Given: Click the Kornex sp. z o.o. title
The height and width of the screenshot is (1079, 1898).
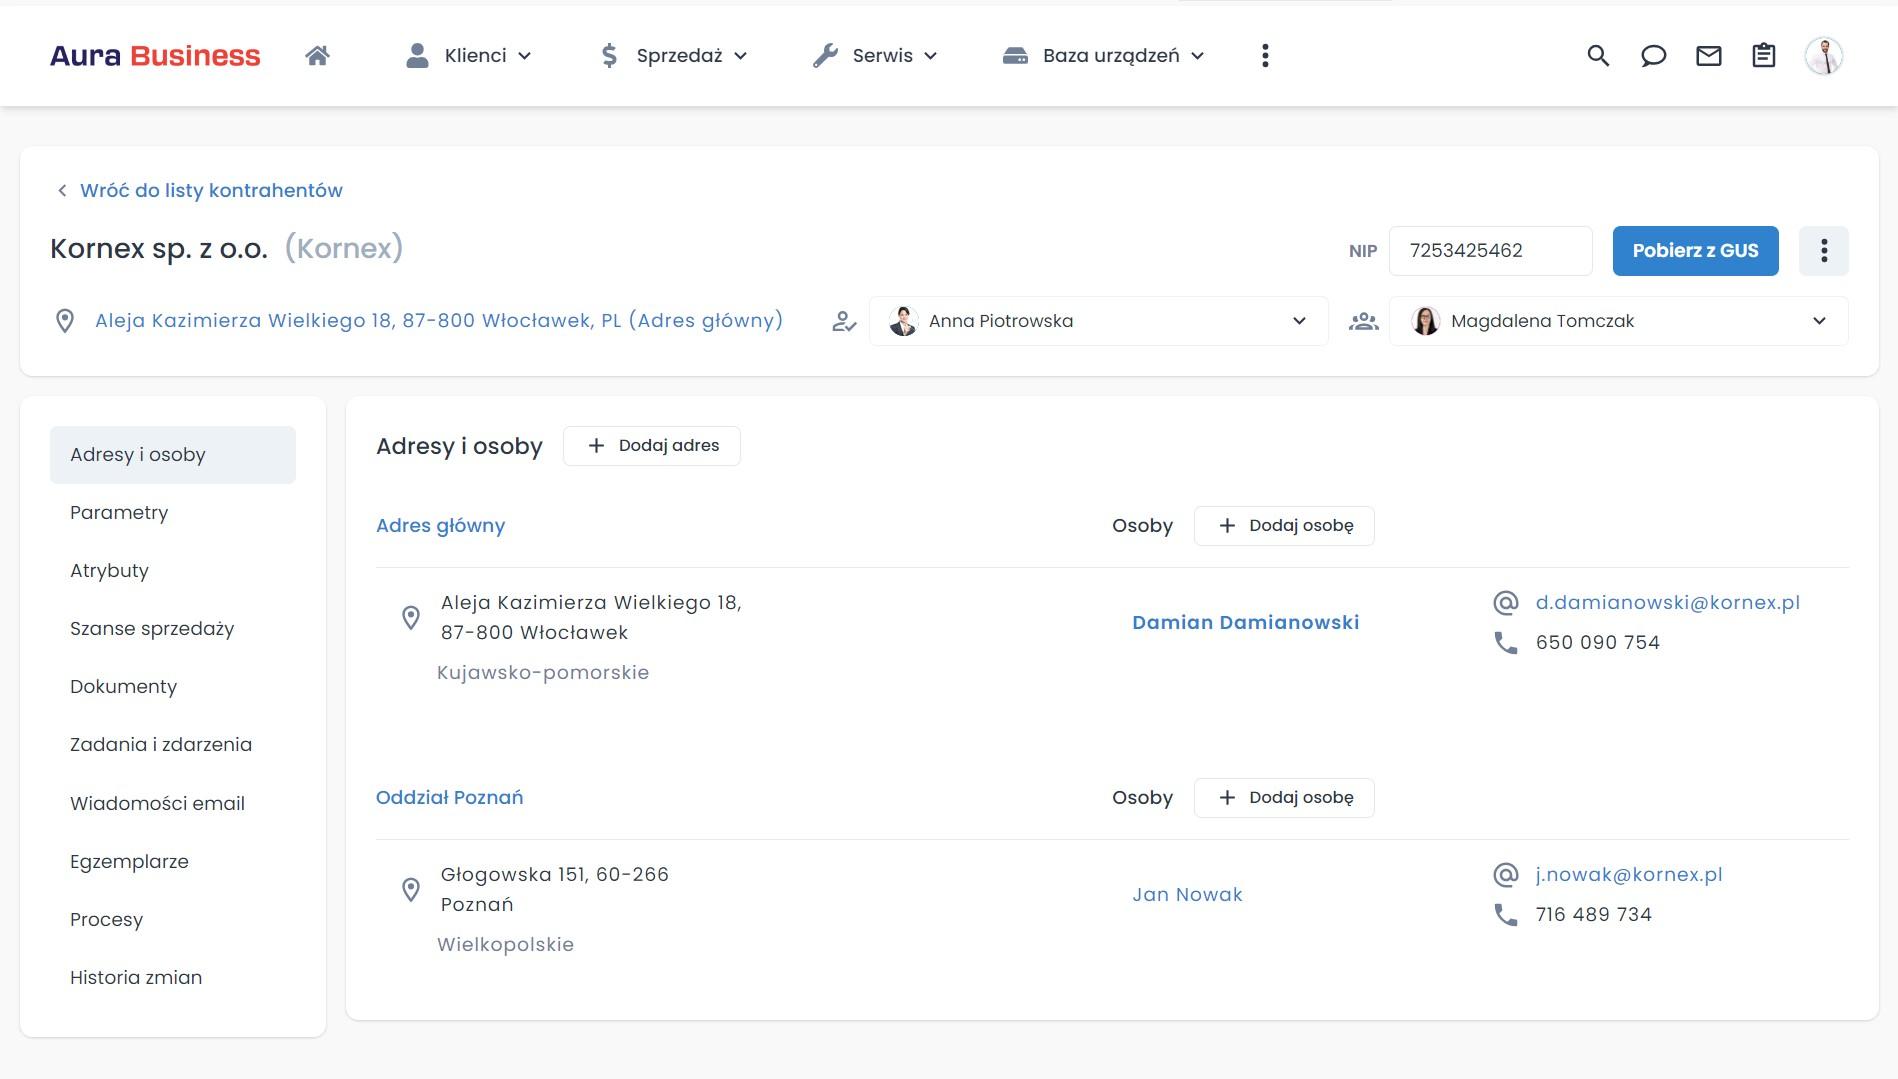Looking at the screenshot, I should click(159, 248).
